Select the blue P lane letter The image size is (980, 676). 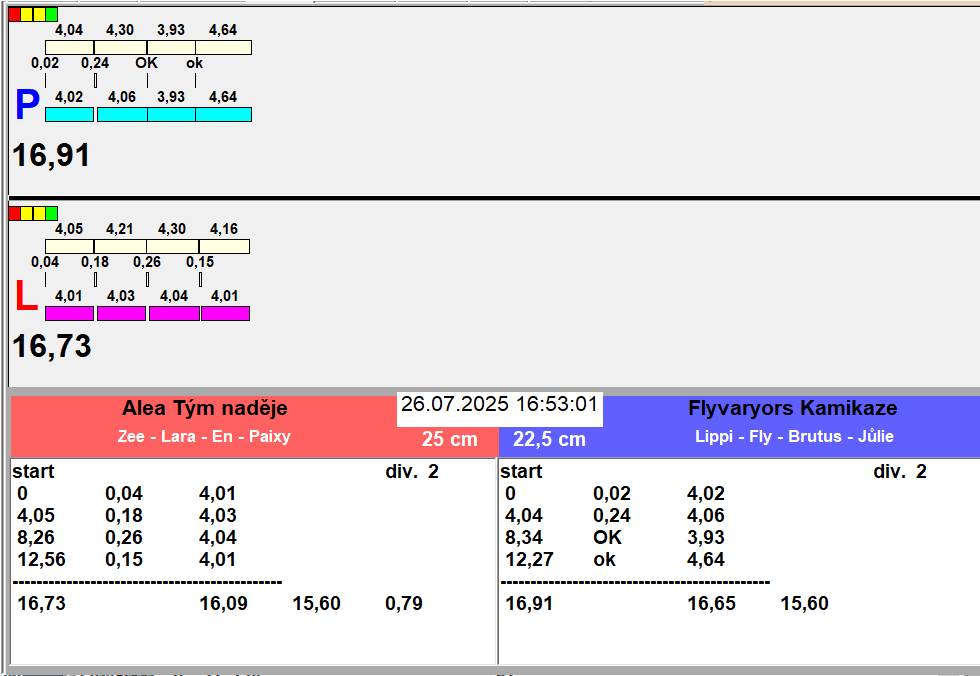point(26,105)
